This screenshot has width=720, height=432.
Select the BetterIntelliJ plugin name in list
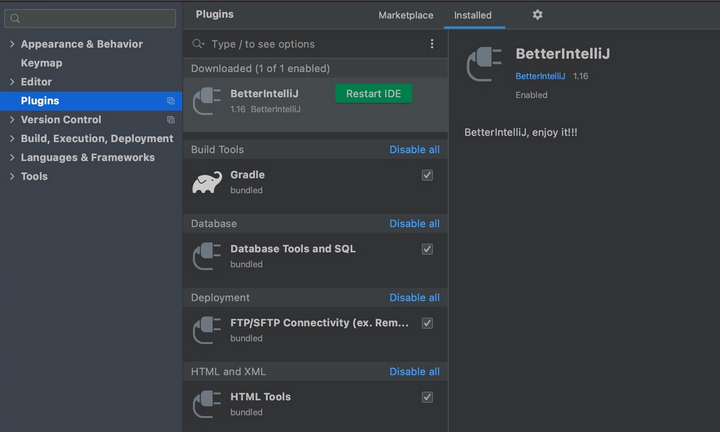tap(264, 94)
